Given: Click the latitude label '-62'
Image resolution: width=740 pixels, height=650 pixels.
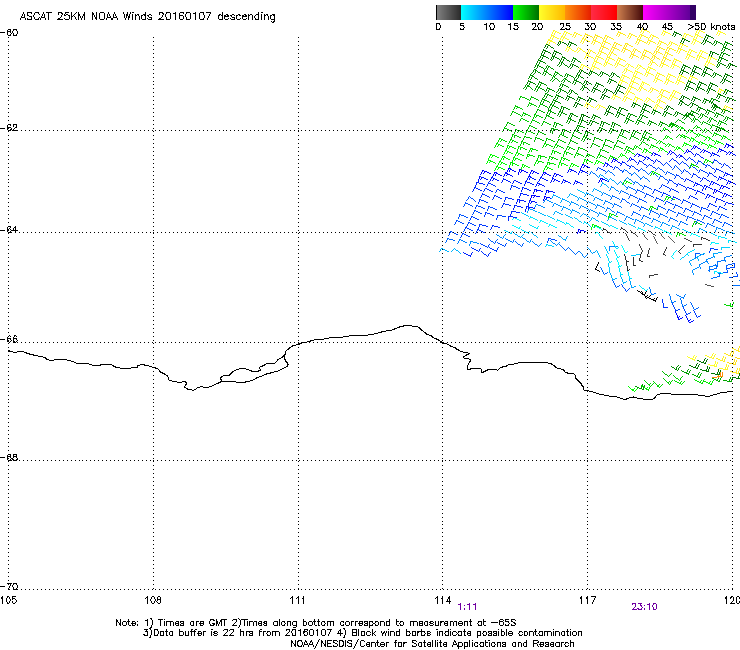Looking at the screenshot, I should [x=9, y=128].
